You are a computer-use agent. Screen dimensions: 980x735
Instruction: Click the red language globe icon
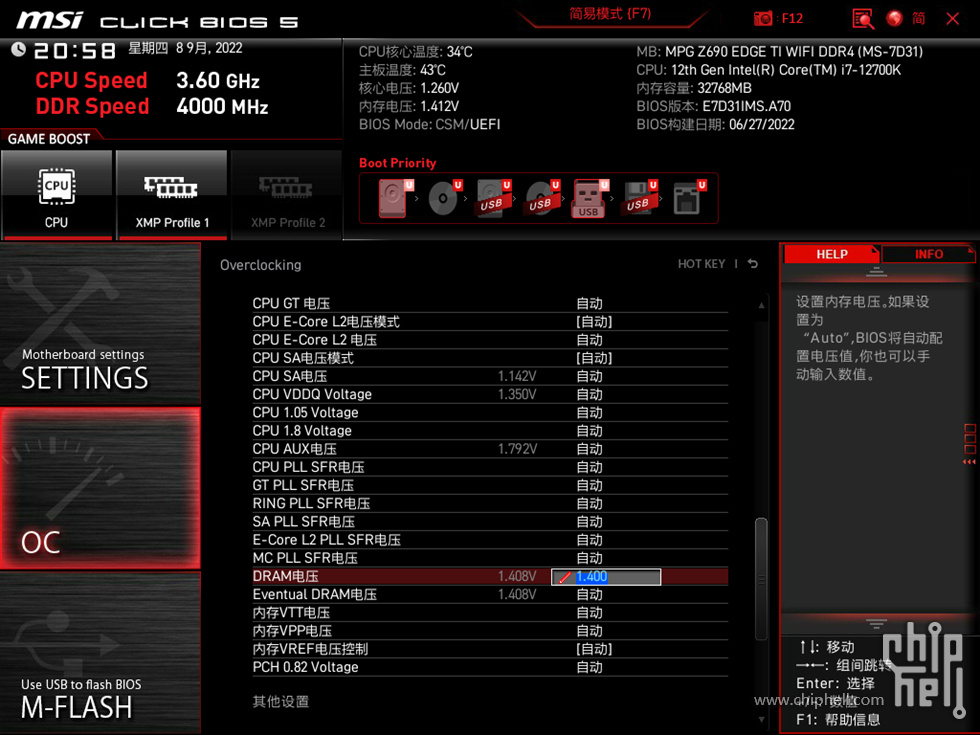tap(894, 18)
